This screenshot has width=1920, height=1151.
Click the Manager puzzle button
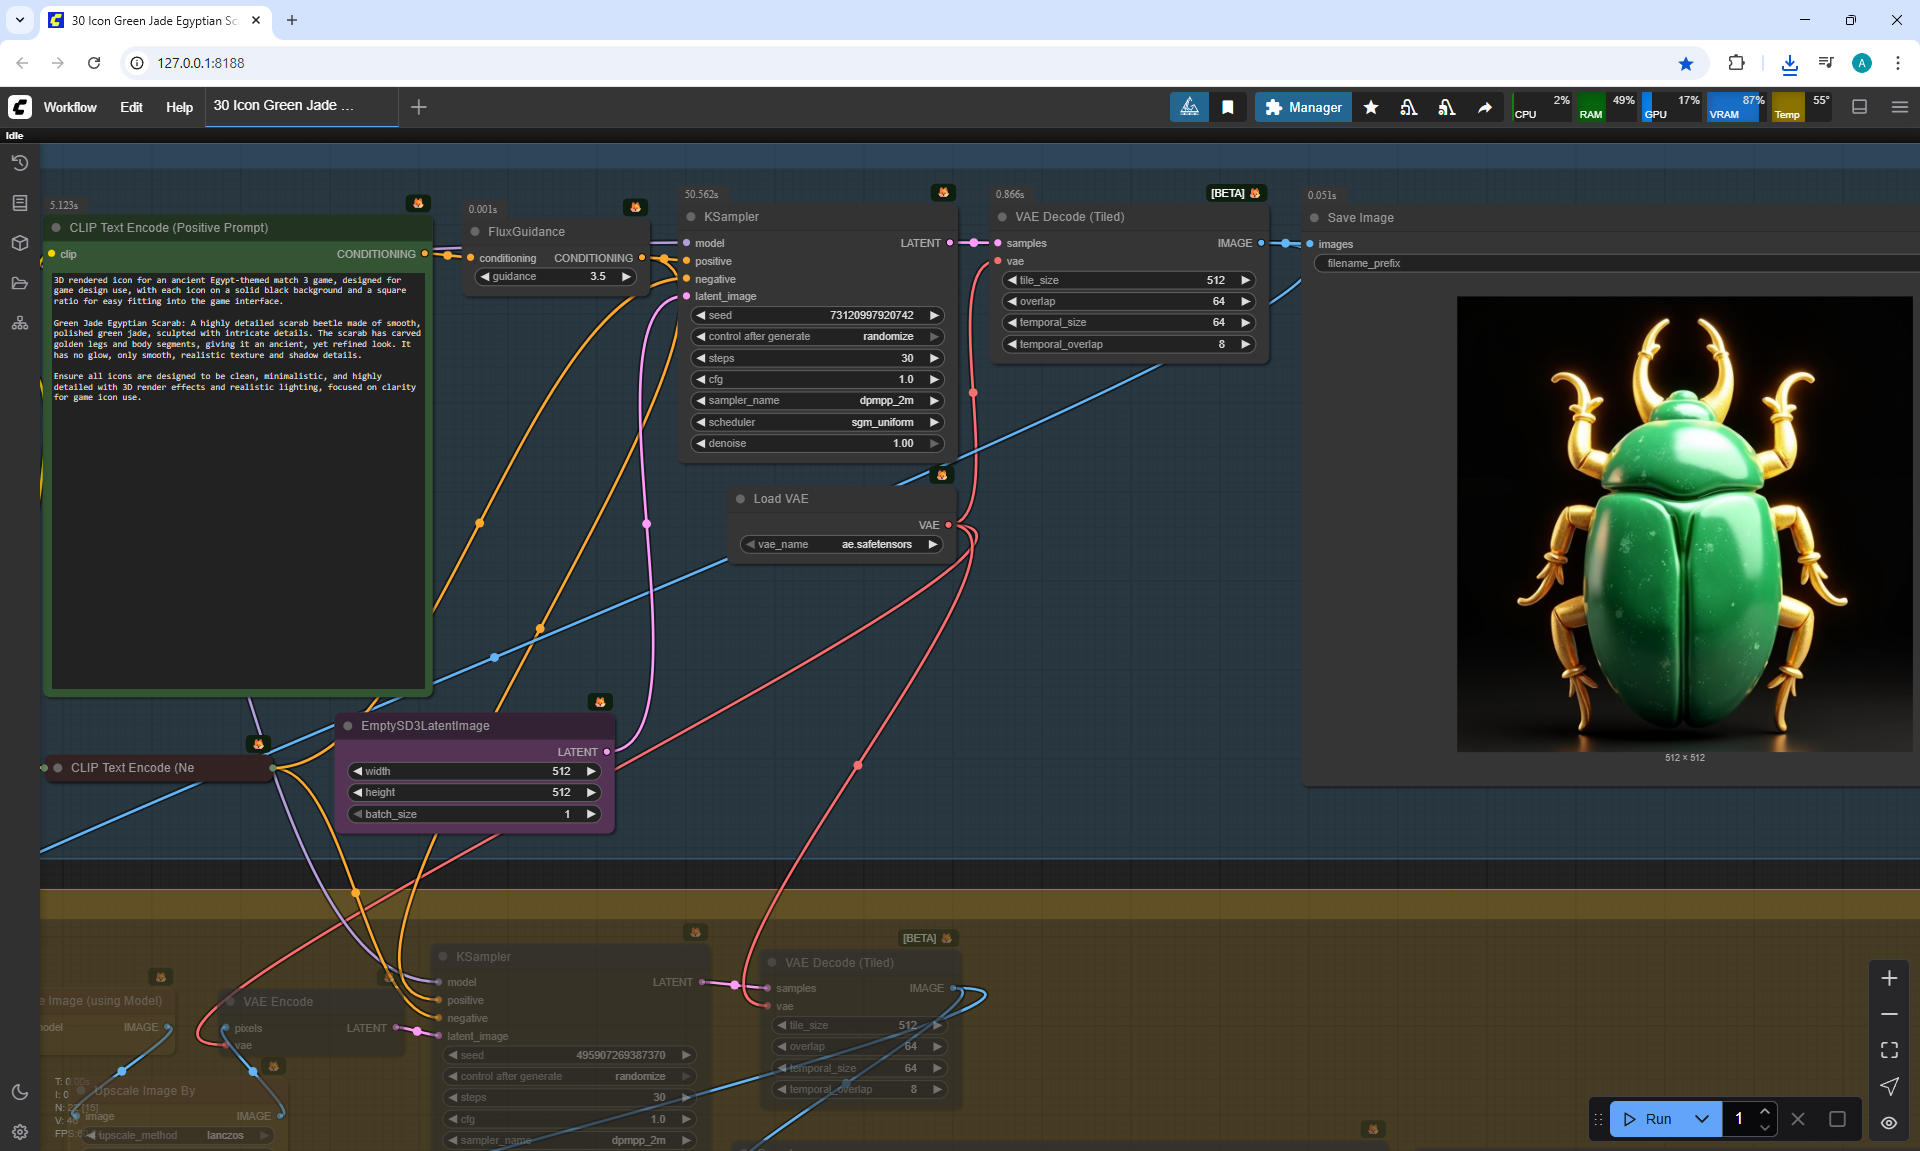click(1303, 107)
